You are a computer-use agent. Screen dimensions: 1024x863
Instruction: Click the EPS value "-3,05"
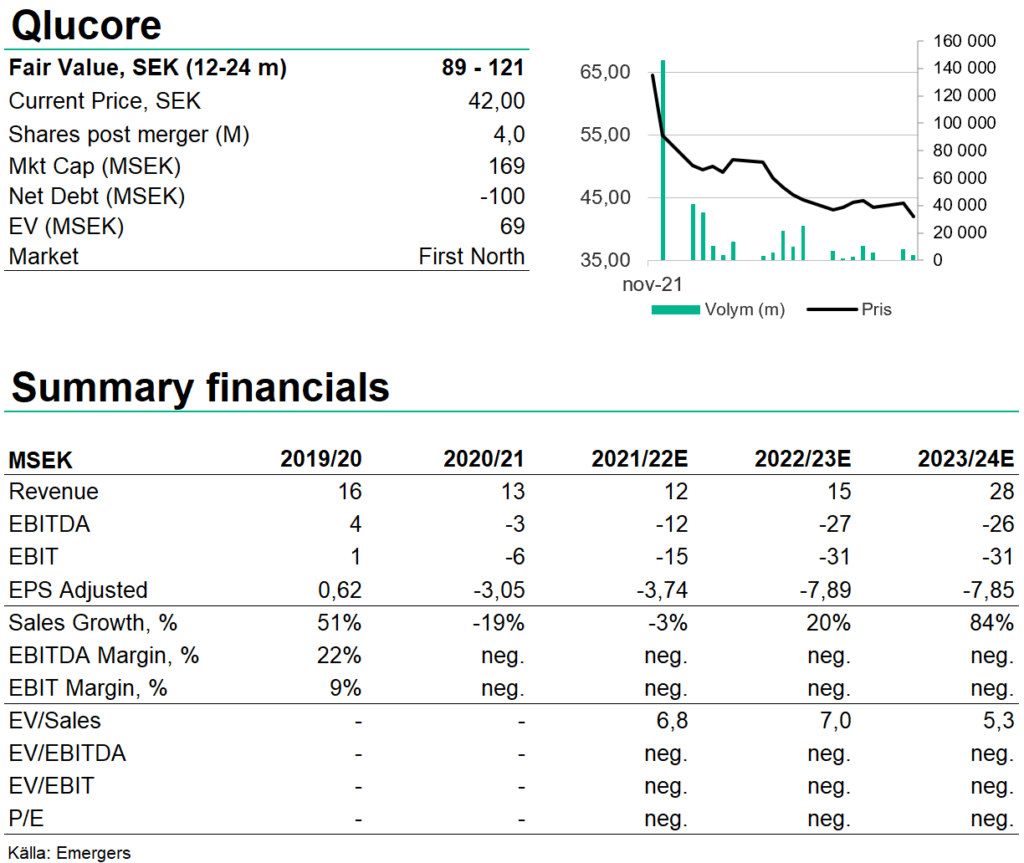499,590
